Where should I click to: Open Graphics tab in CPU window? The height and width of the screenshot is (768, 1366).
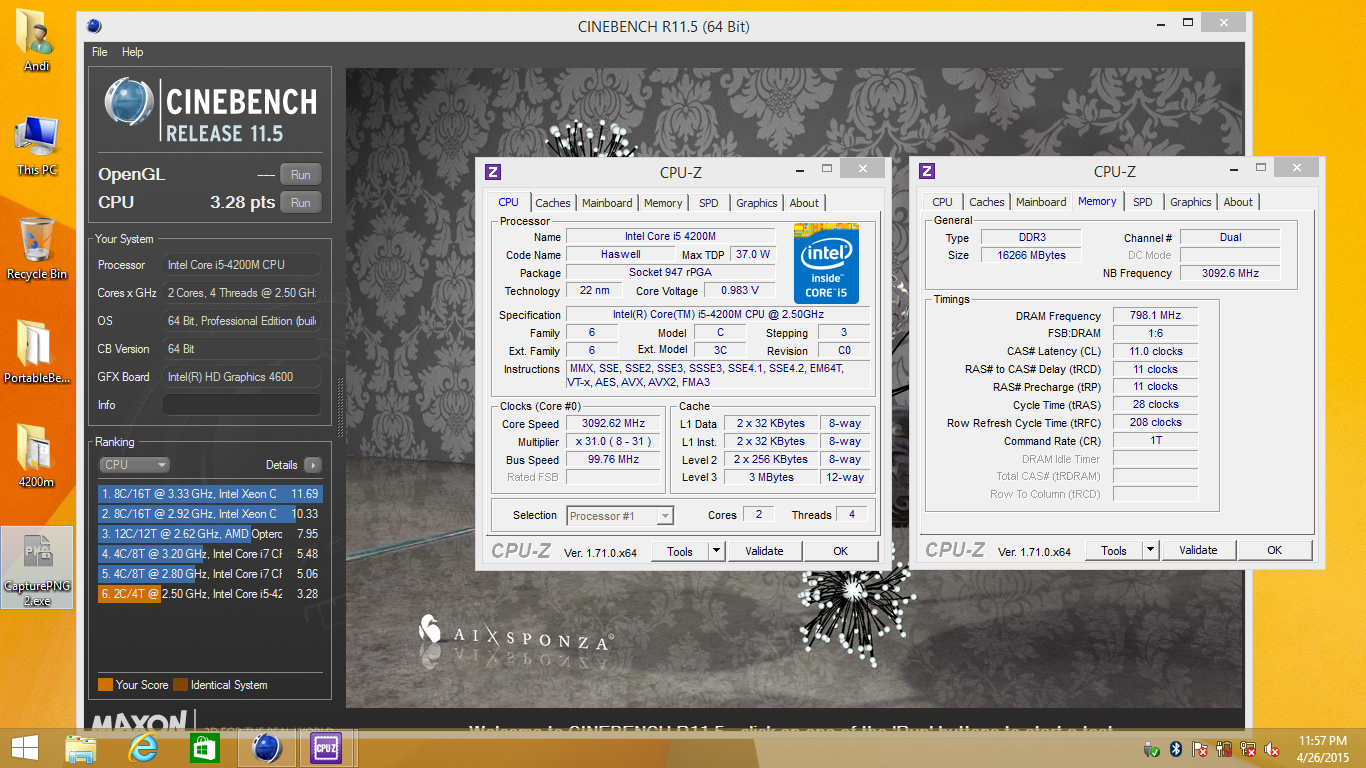pyautogui.click(x=757, y=203)
